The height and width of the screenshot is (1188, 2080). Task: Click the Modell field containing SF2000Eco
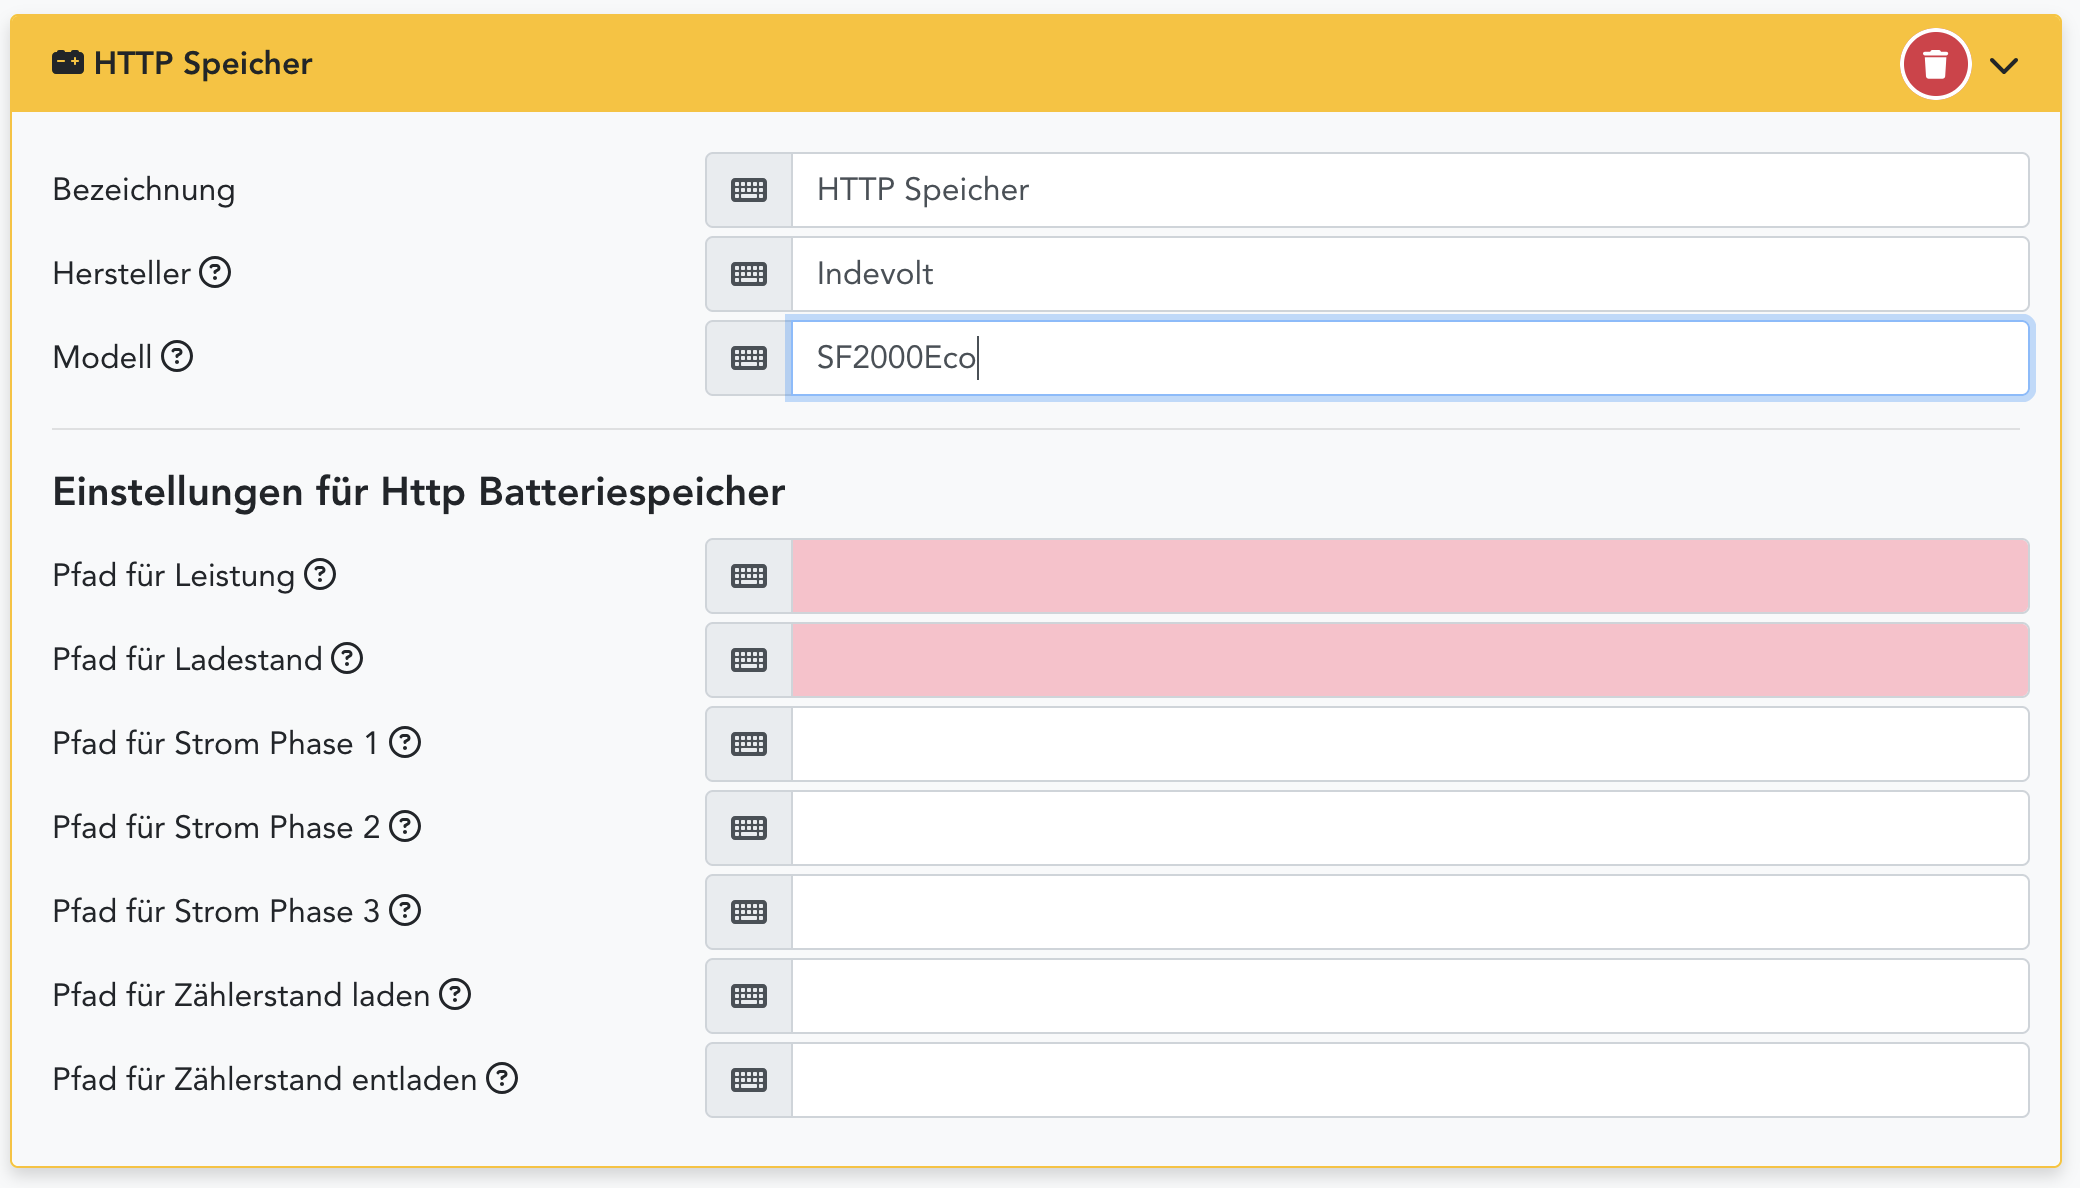point(1409,358)
